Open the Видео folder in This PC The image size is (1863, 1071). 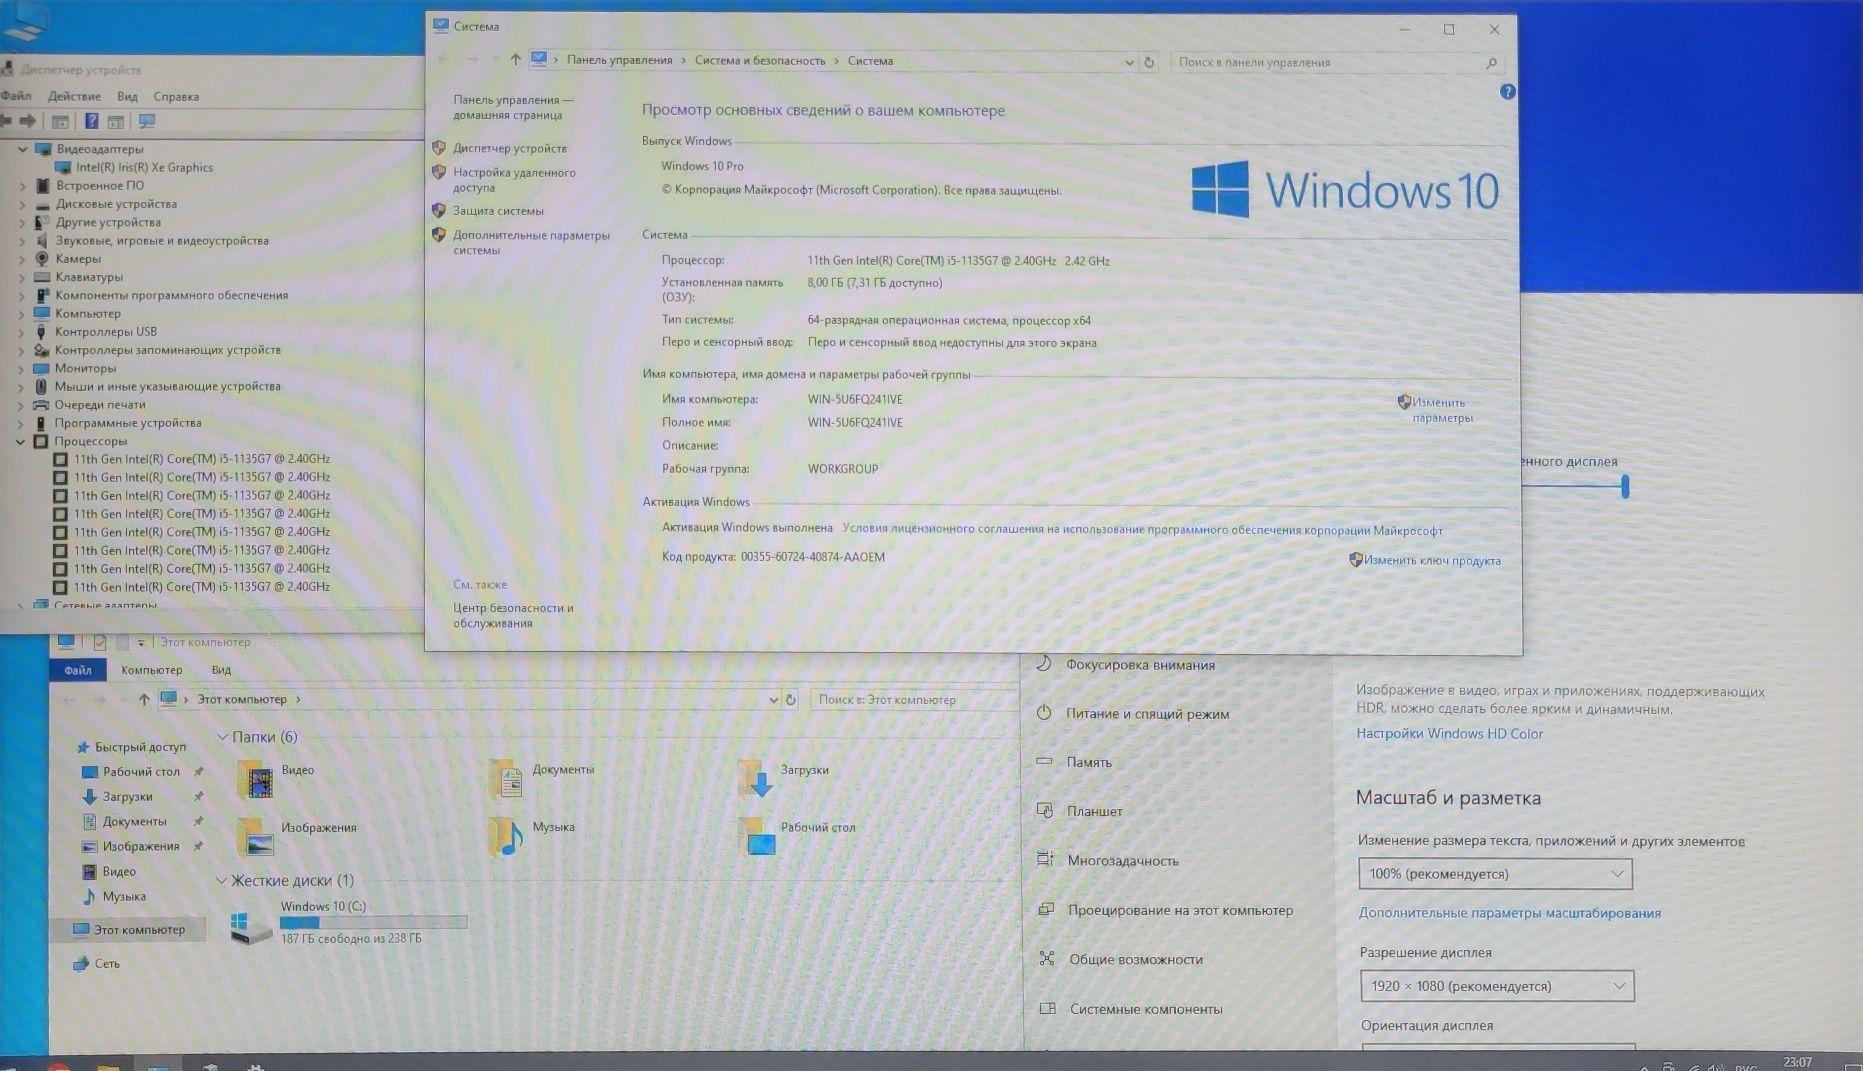click(x=255, y=780)
